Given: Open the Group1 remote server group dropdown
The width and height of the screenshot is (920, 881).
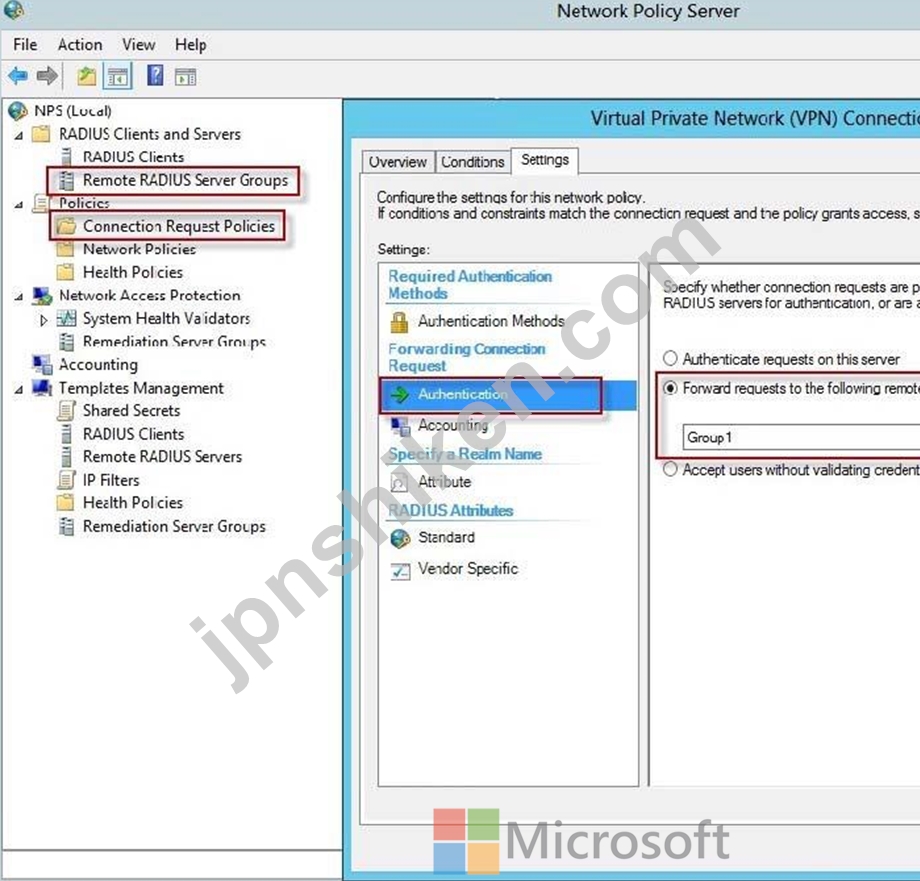Looking at the screenshot, I should 801,438.
